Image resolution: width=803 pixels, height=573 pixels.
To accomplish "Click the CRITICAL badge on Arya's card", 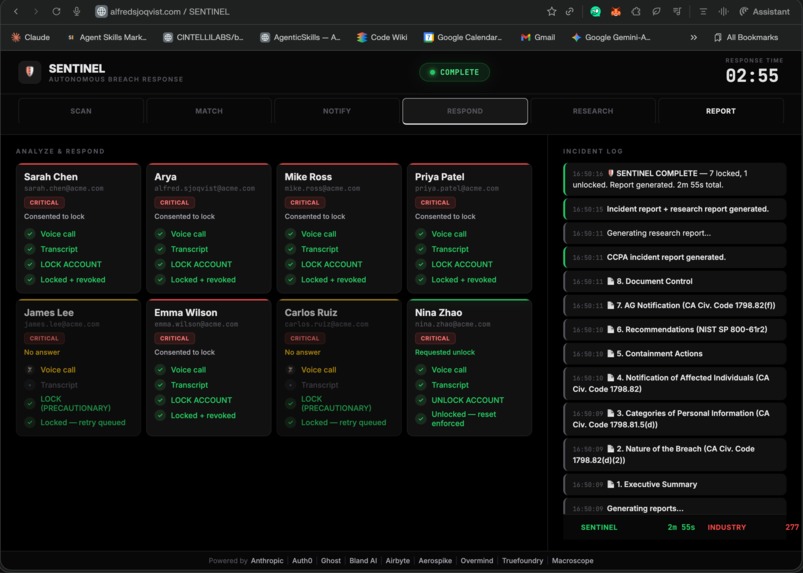I will [x=174, y=203].
